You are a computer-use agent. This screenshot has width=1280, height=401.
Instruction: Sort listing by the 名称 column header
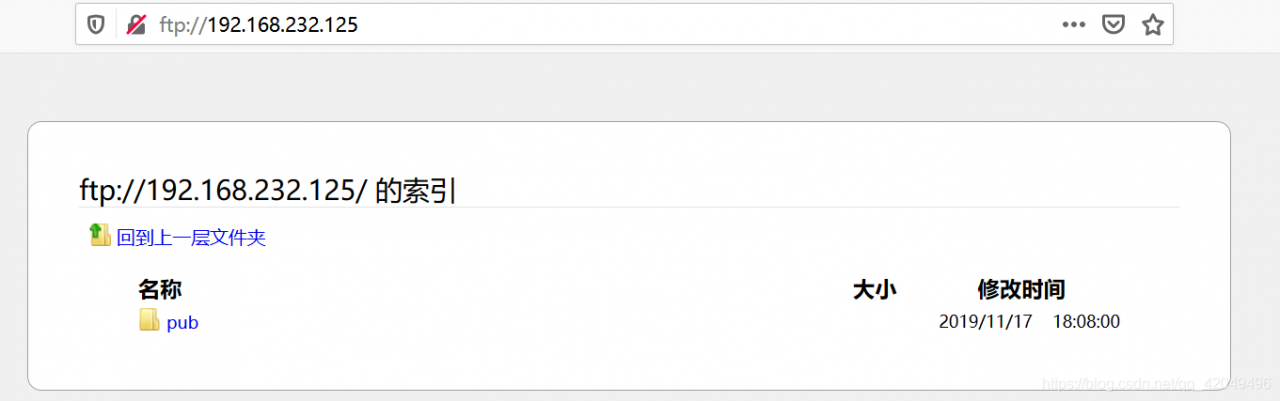click(160, 290)
